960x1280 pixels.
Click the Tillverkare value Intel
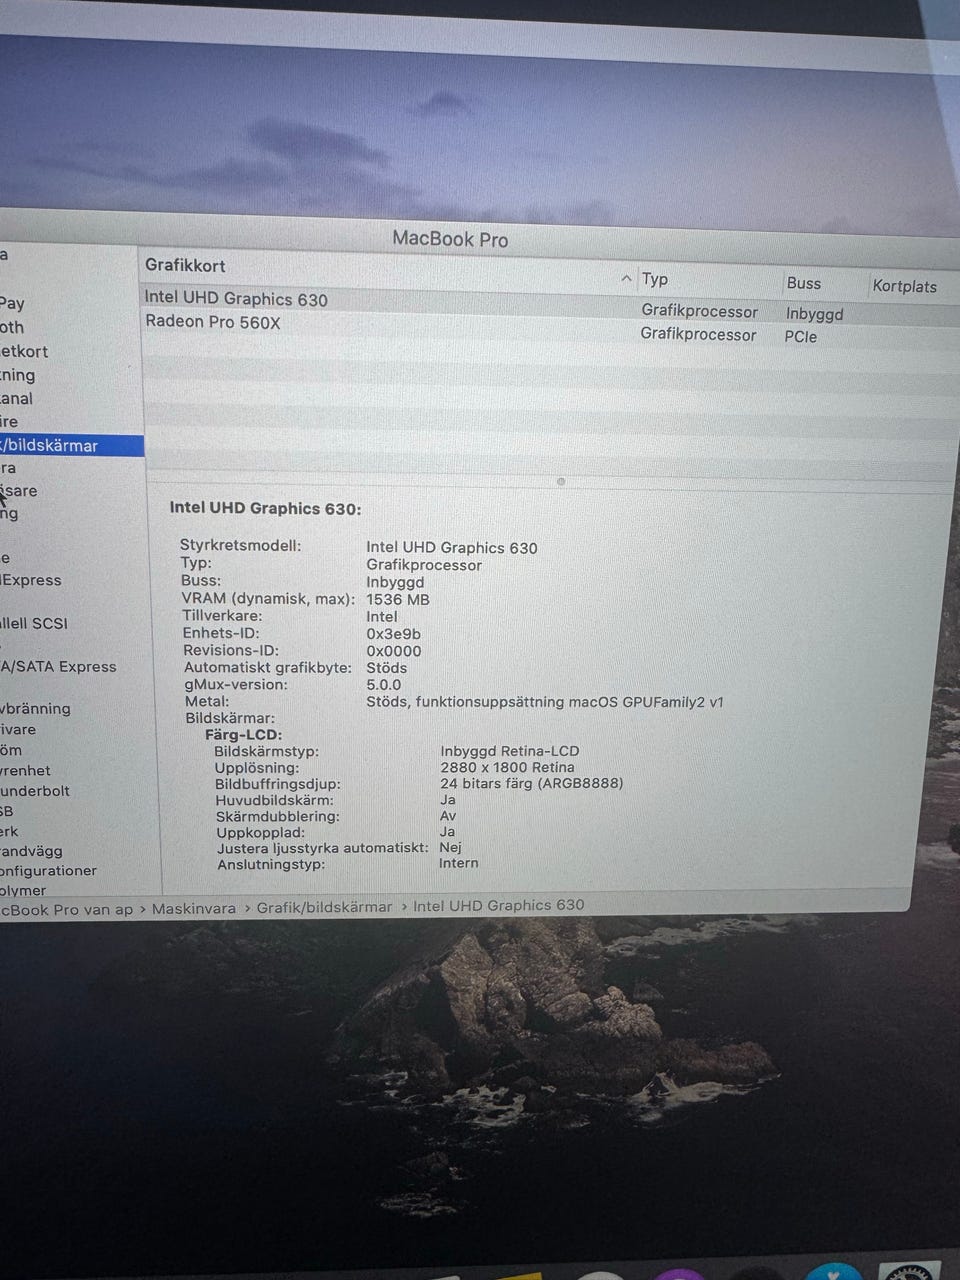click(382, 616)
